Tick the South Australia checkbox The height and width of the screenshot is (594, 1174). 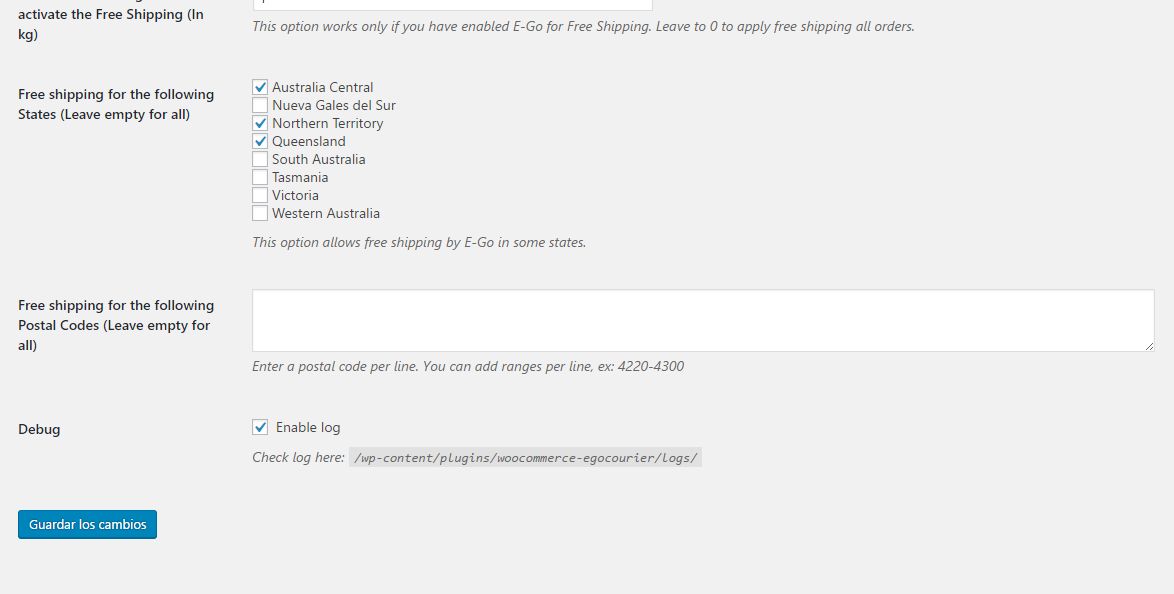(260, 160)
